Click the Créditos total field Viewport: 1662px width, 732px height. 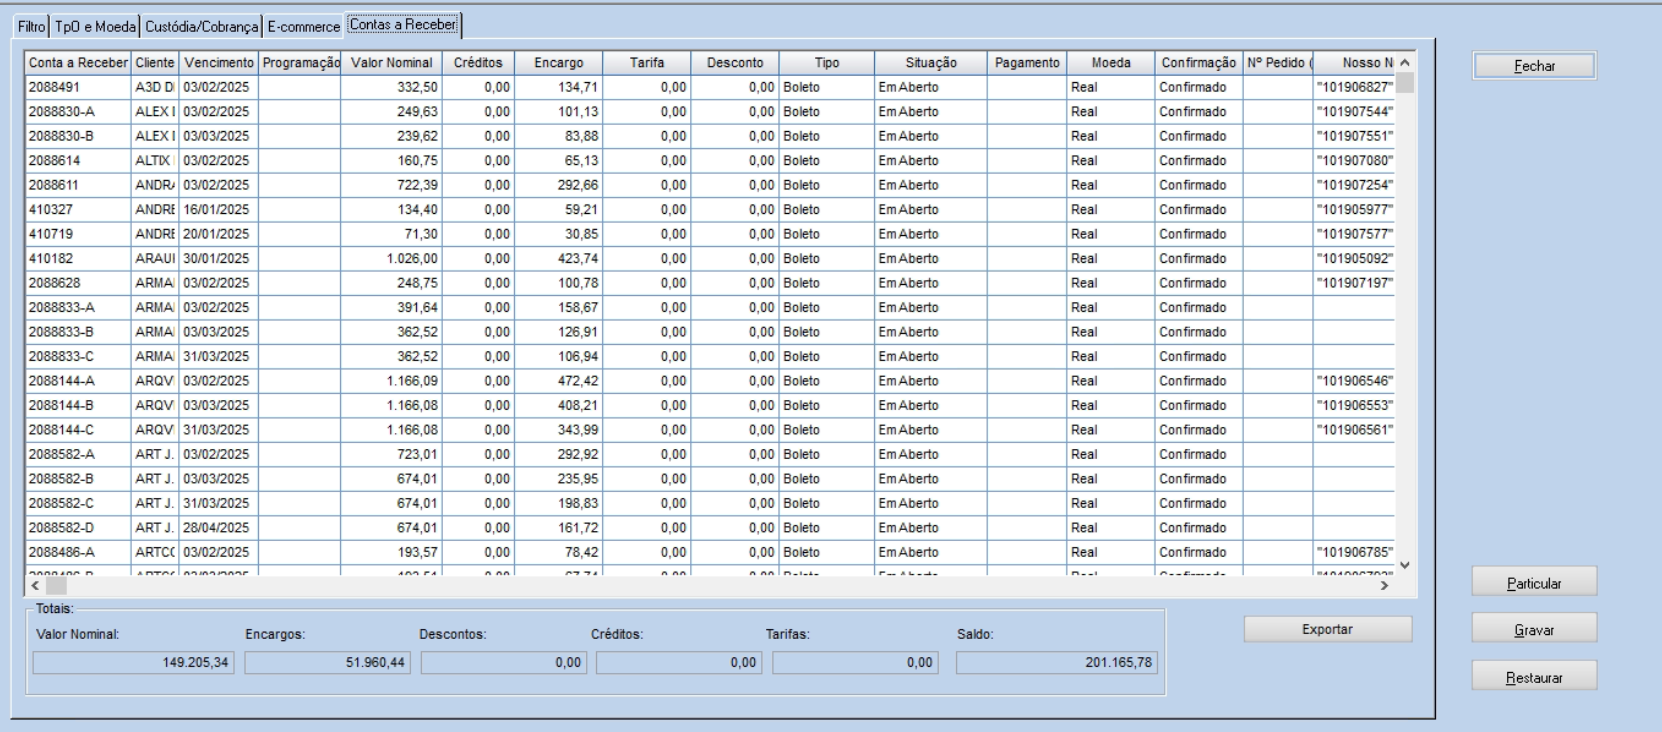(679, 663)
